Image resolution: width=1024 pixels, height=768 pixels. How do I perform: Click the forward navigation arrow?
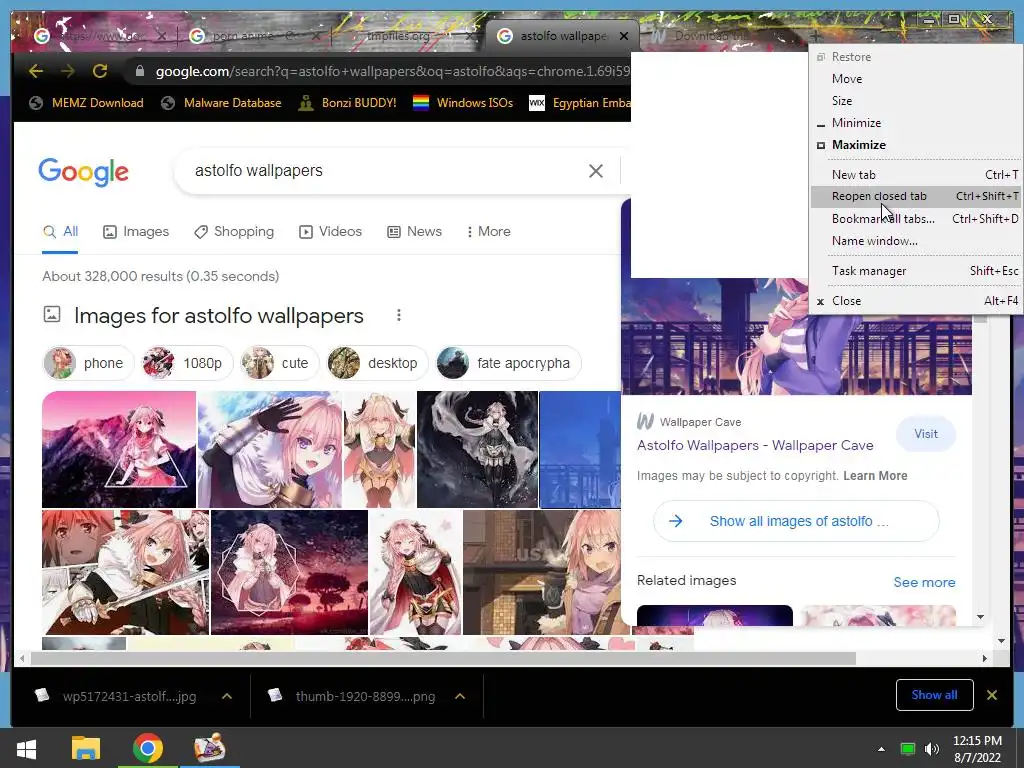pyautogui.click(x=68, y=71)
